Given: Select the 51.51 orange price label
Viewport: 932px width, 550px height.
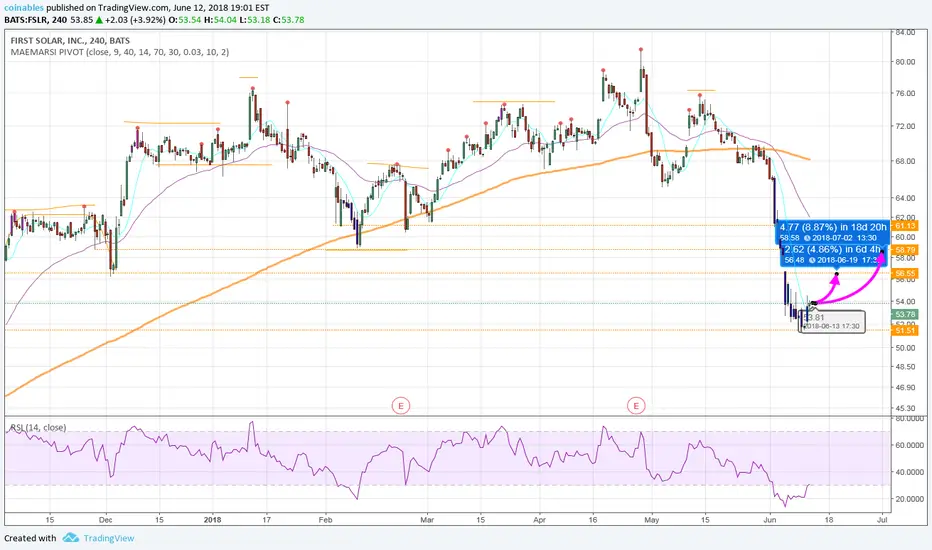Looking at the screenshot, I should 905,331.
